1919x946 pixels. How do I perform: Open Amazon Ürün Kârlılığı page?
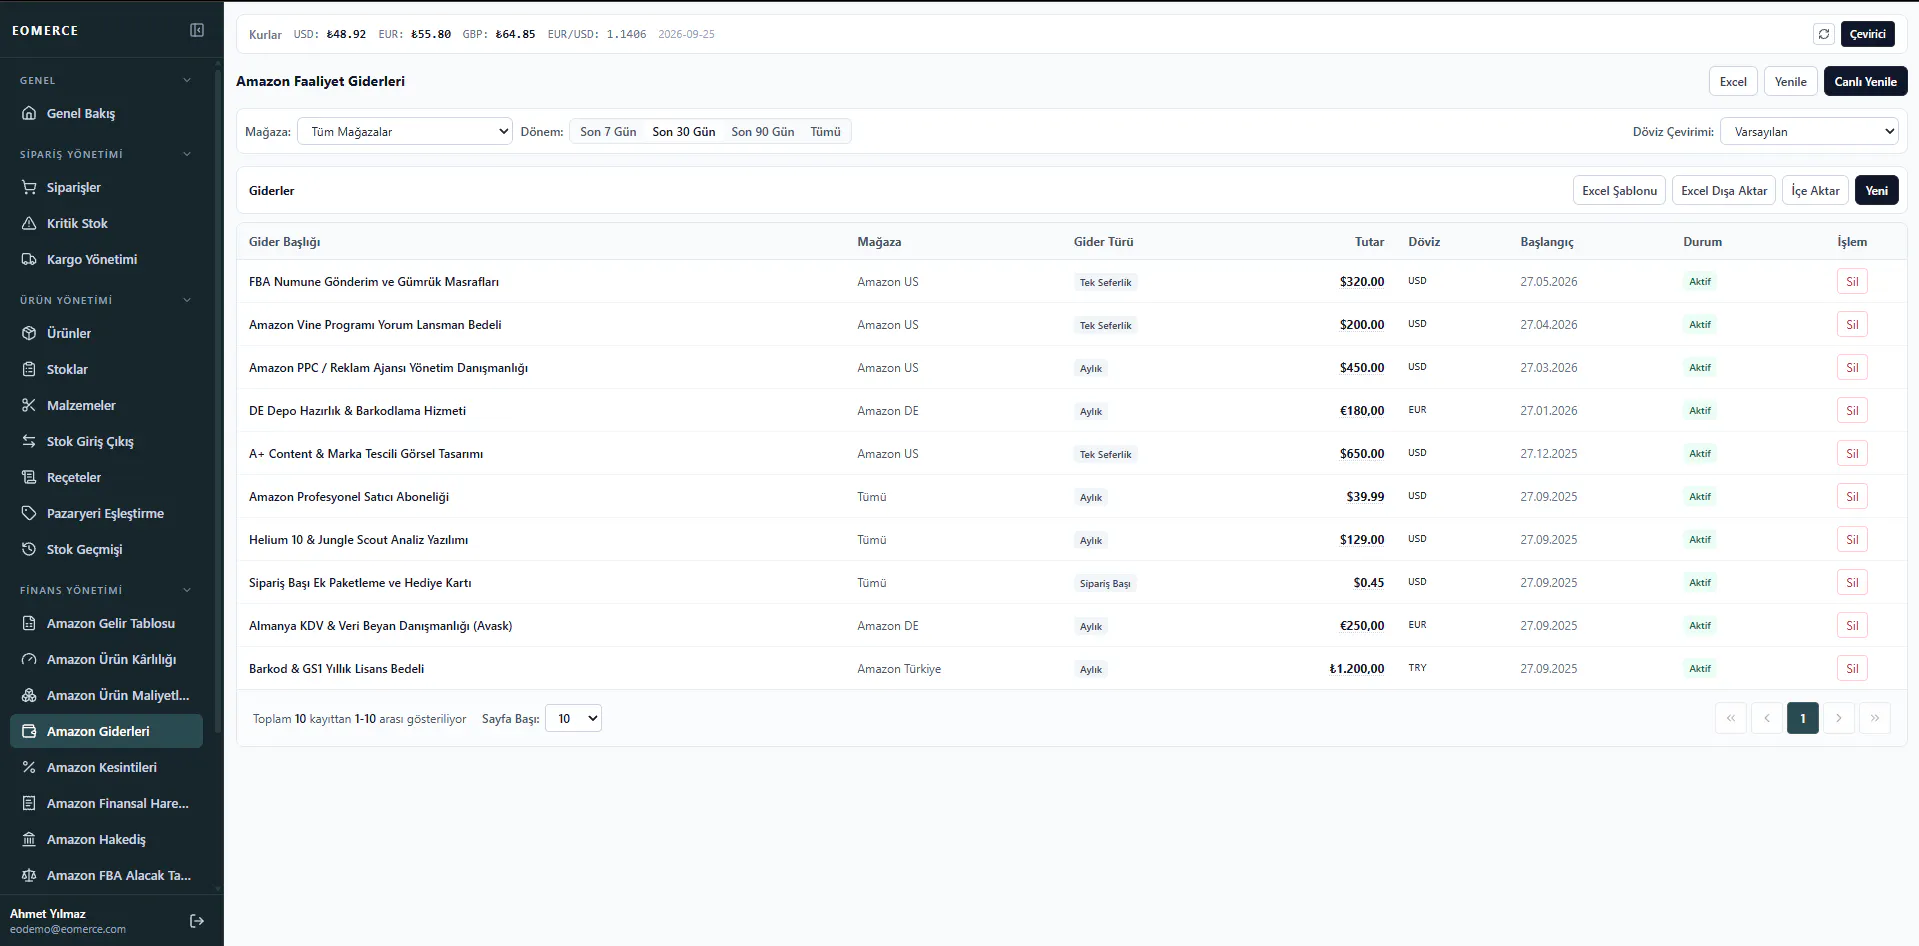pos(106,659)
